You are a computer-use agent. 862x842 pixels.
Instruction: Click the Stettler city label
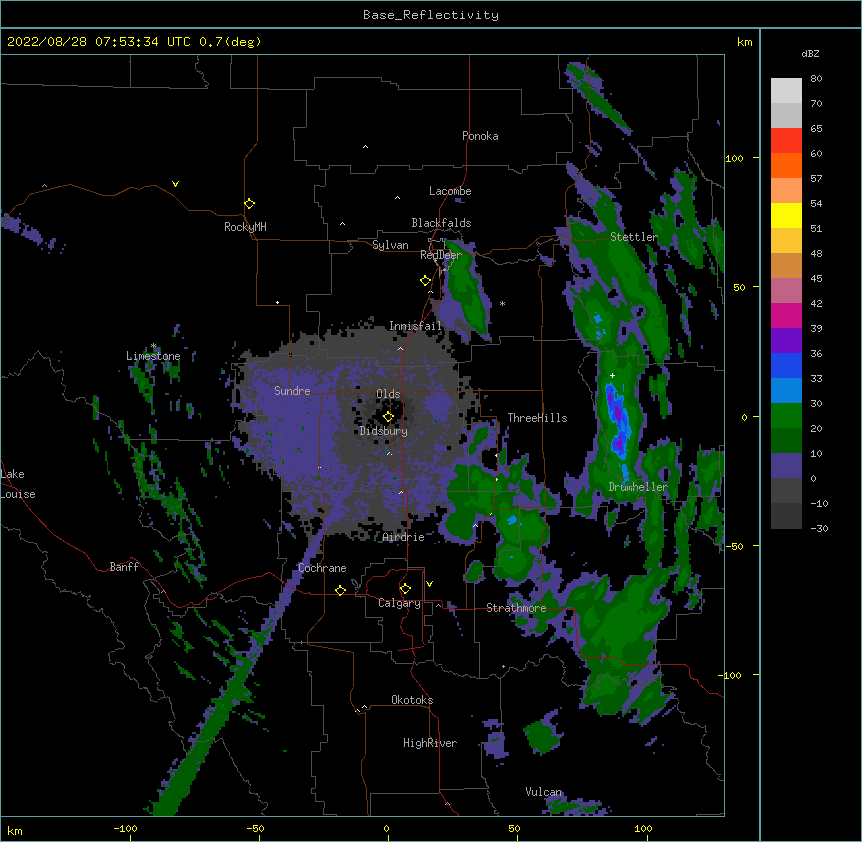click(634, 237)
